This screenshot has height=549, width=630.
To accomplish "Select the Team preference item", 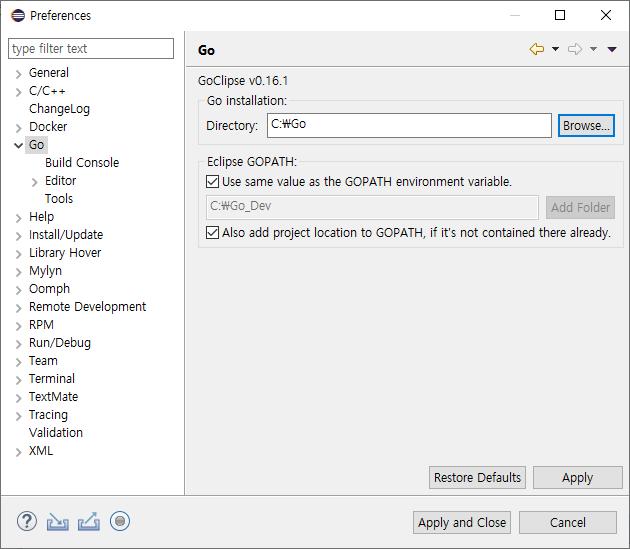I will 43,361.
